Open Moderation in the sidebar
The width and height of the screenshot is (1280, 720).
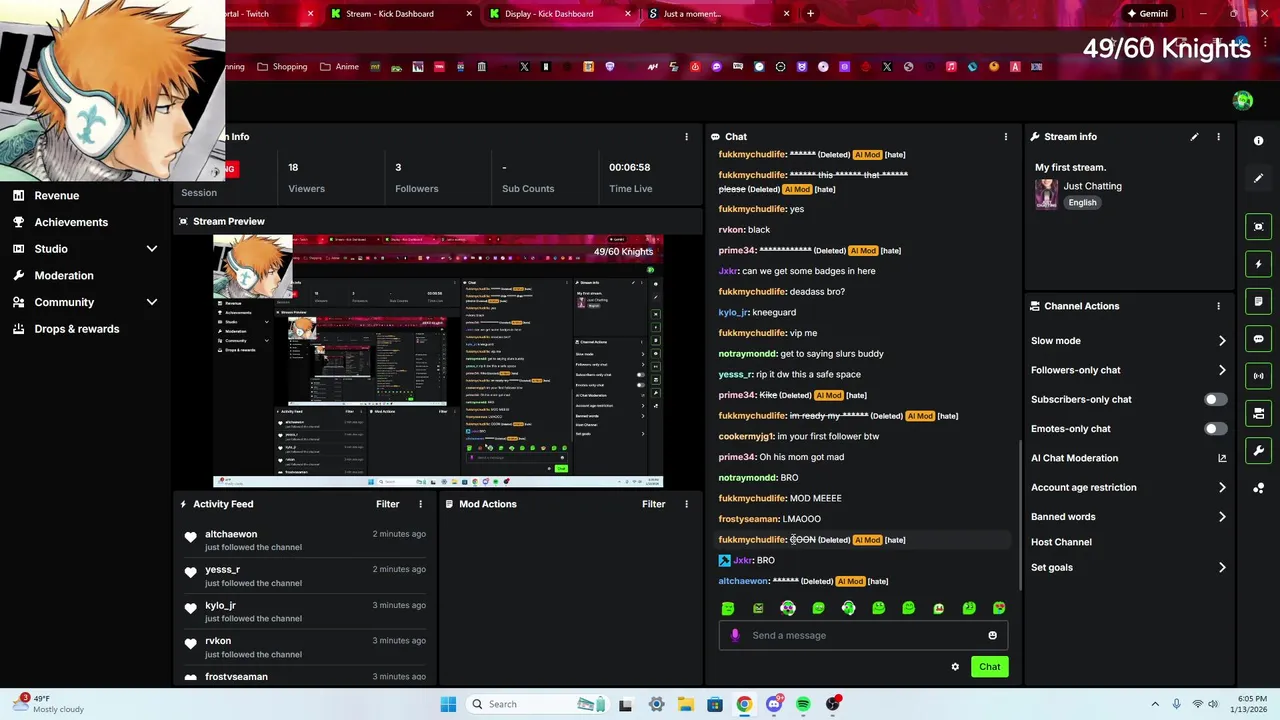(63, 276)
